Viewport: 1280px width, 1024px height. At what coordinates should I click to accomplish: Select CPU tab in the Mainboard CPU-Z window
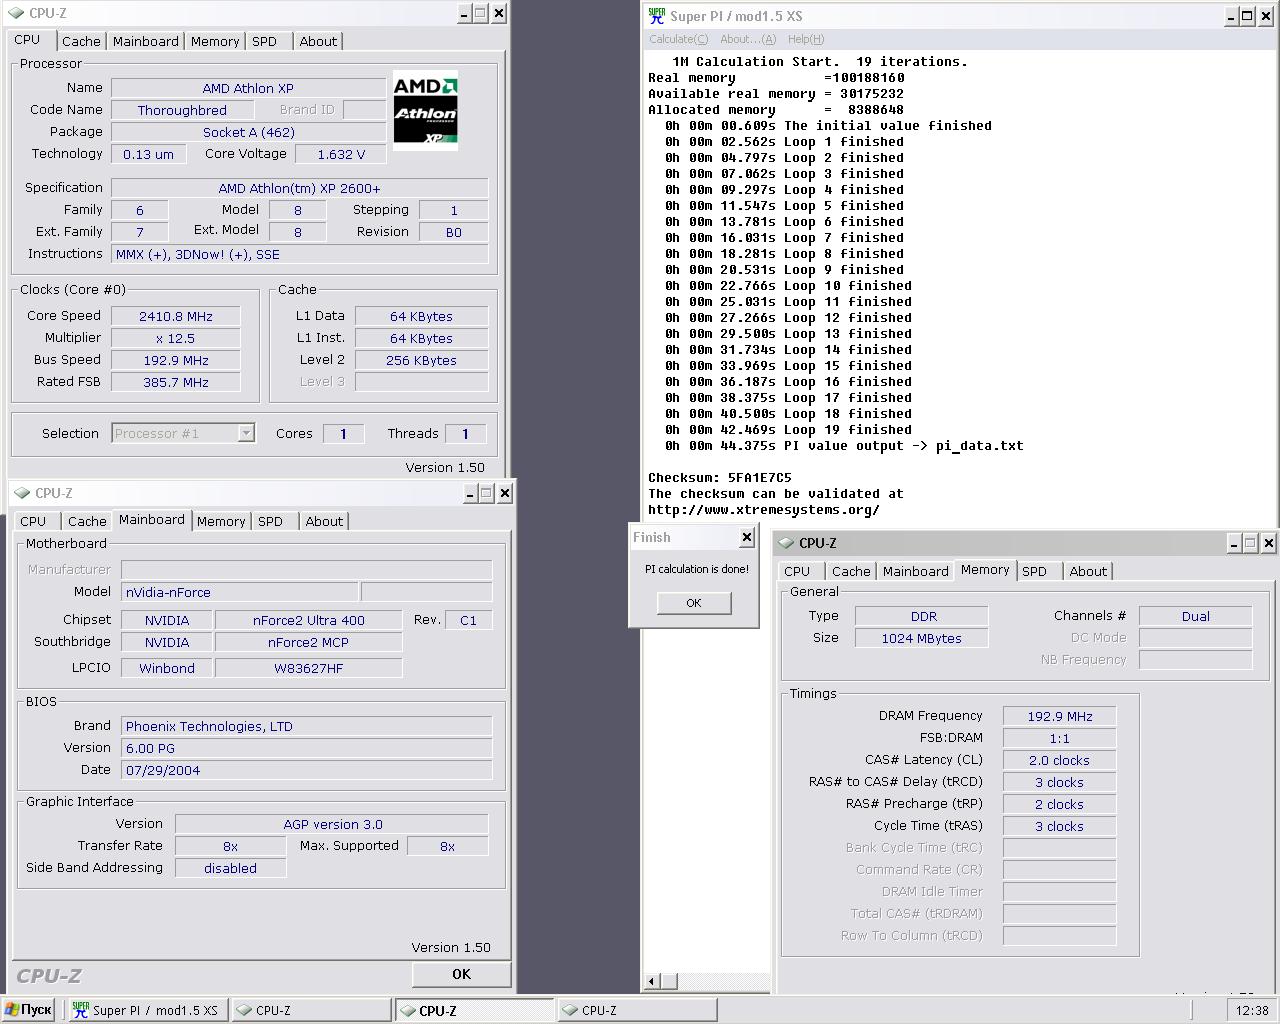pos(33,521)
